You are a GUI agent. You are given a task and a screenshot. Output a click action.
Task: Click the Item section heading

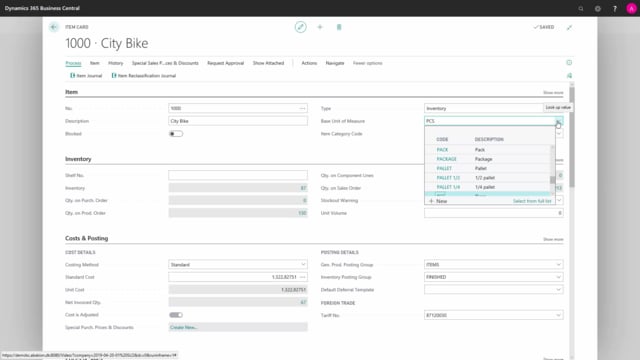(x=71, y=92)
